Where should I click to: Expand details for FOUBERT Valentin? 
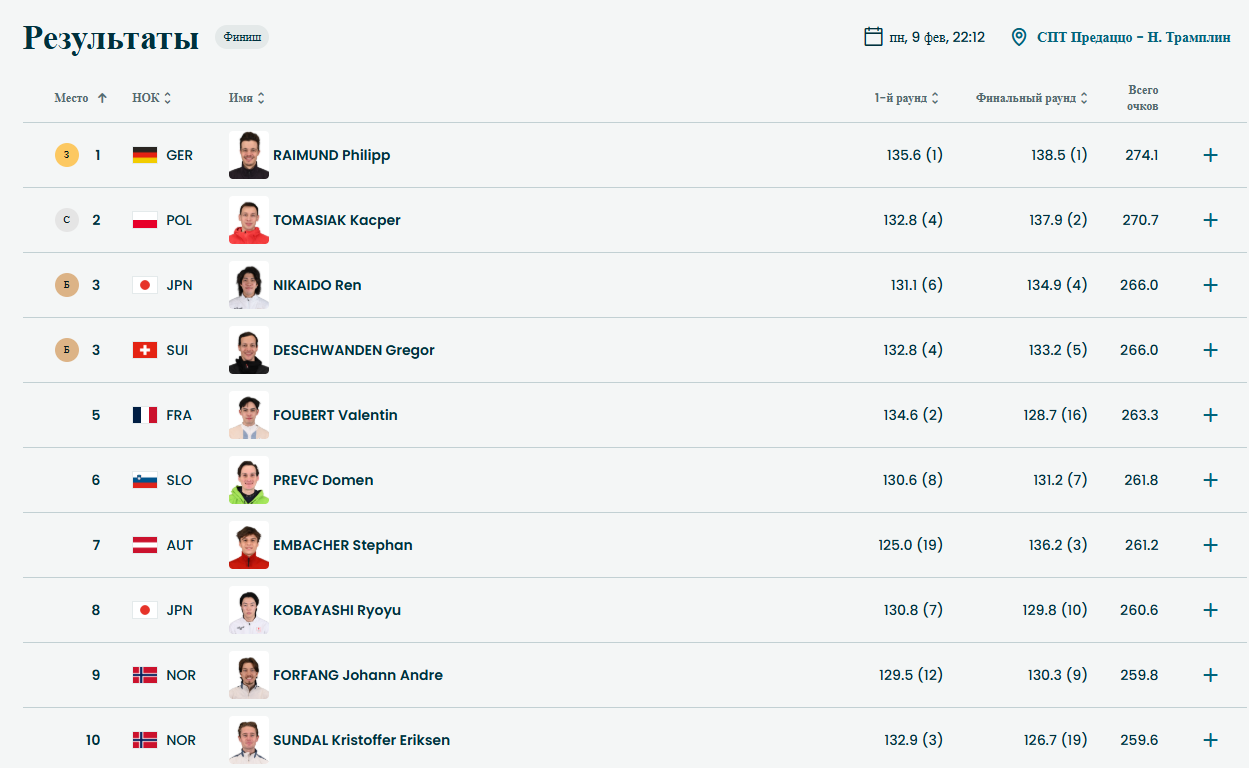[1210, 415]
